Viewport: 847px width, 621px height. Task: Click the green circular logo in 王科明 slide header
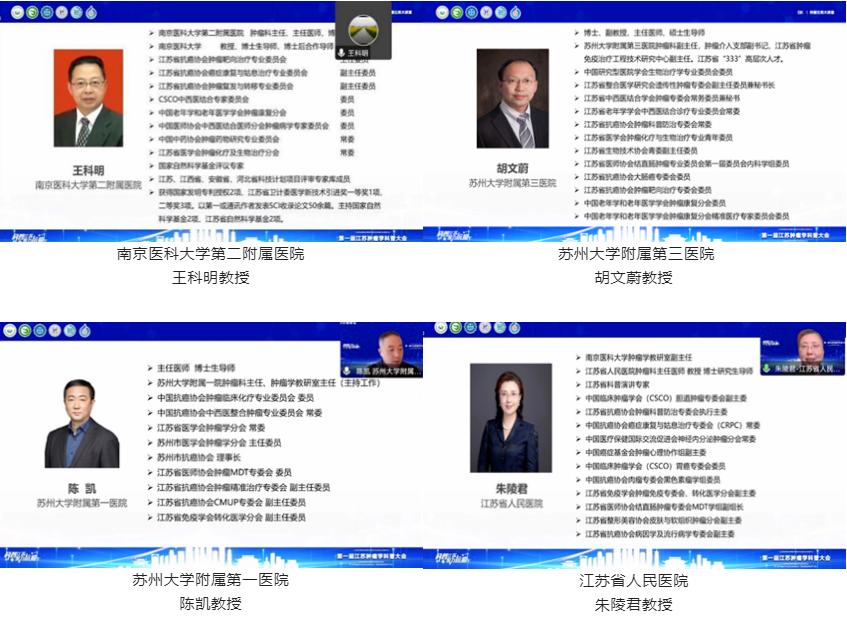pos(32,12)
